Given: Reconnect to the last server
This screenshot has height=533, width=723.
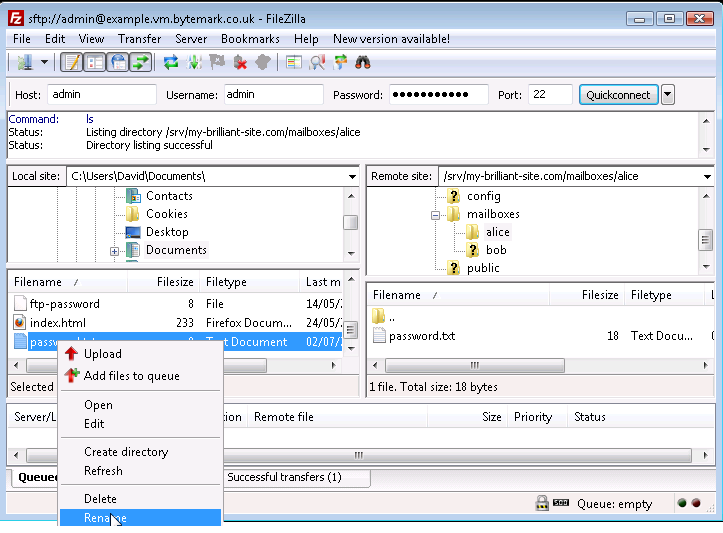Looking at the screenshot, I should click(x=263, y=62).
